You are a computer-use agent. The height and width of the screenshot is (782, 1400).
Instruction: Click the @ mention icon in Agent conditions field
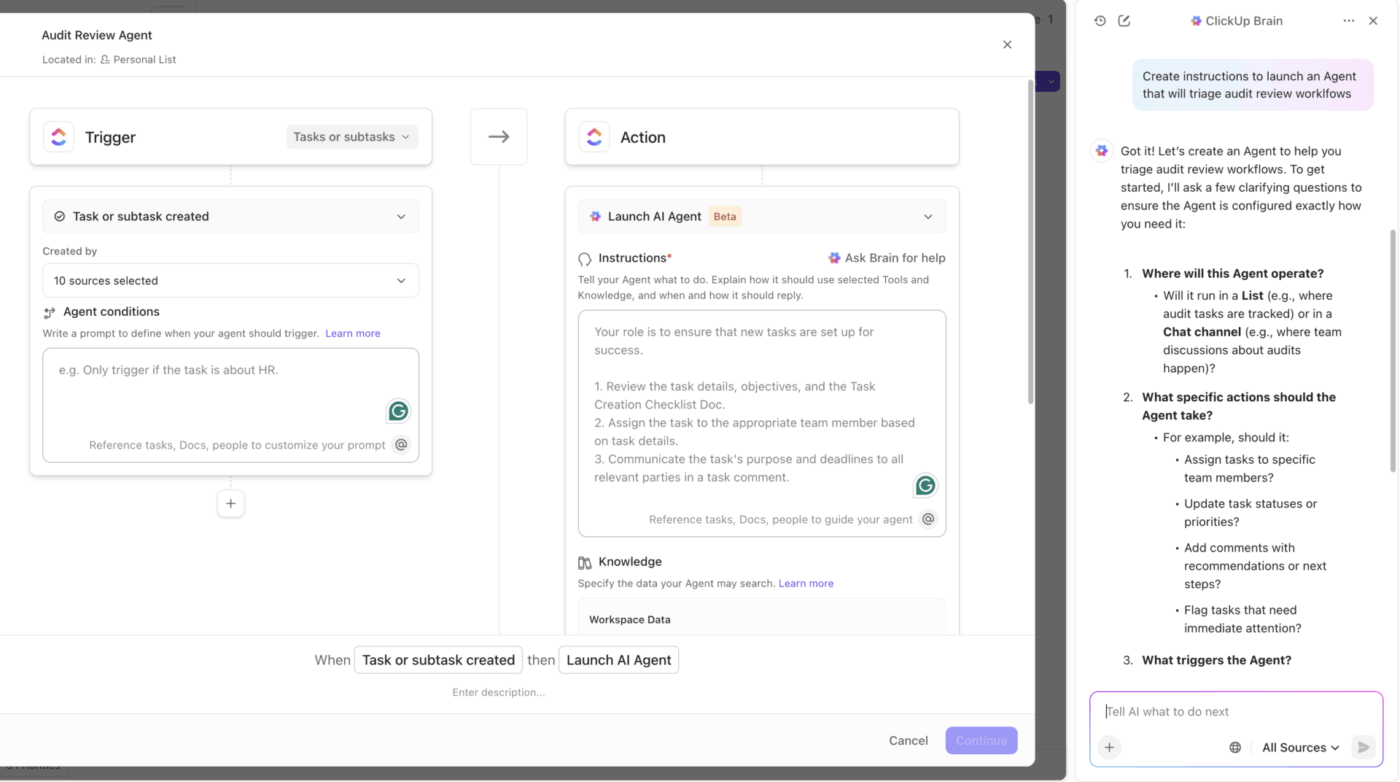pos(401,445)
